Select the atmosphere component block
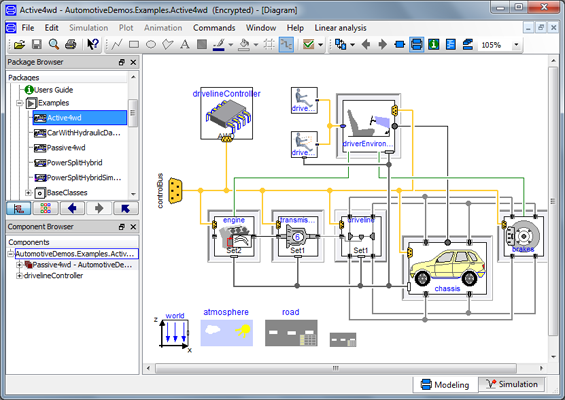Screen dimensions: 565x400 point(227,333)
